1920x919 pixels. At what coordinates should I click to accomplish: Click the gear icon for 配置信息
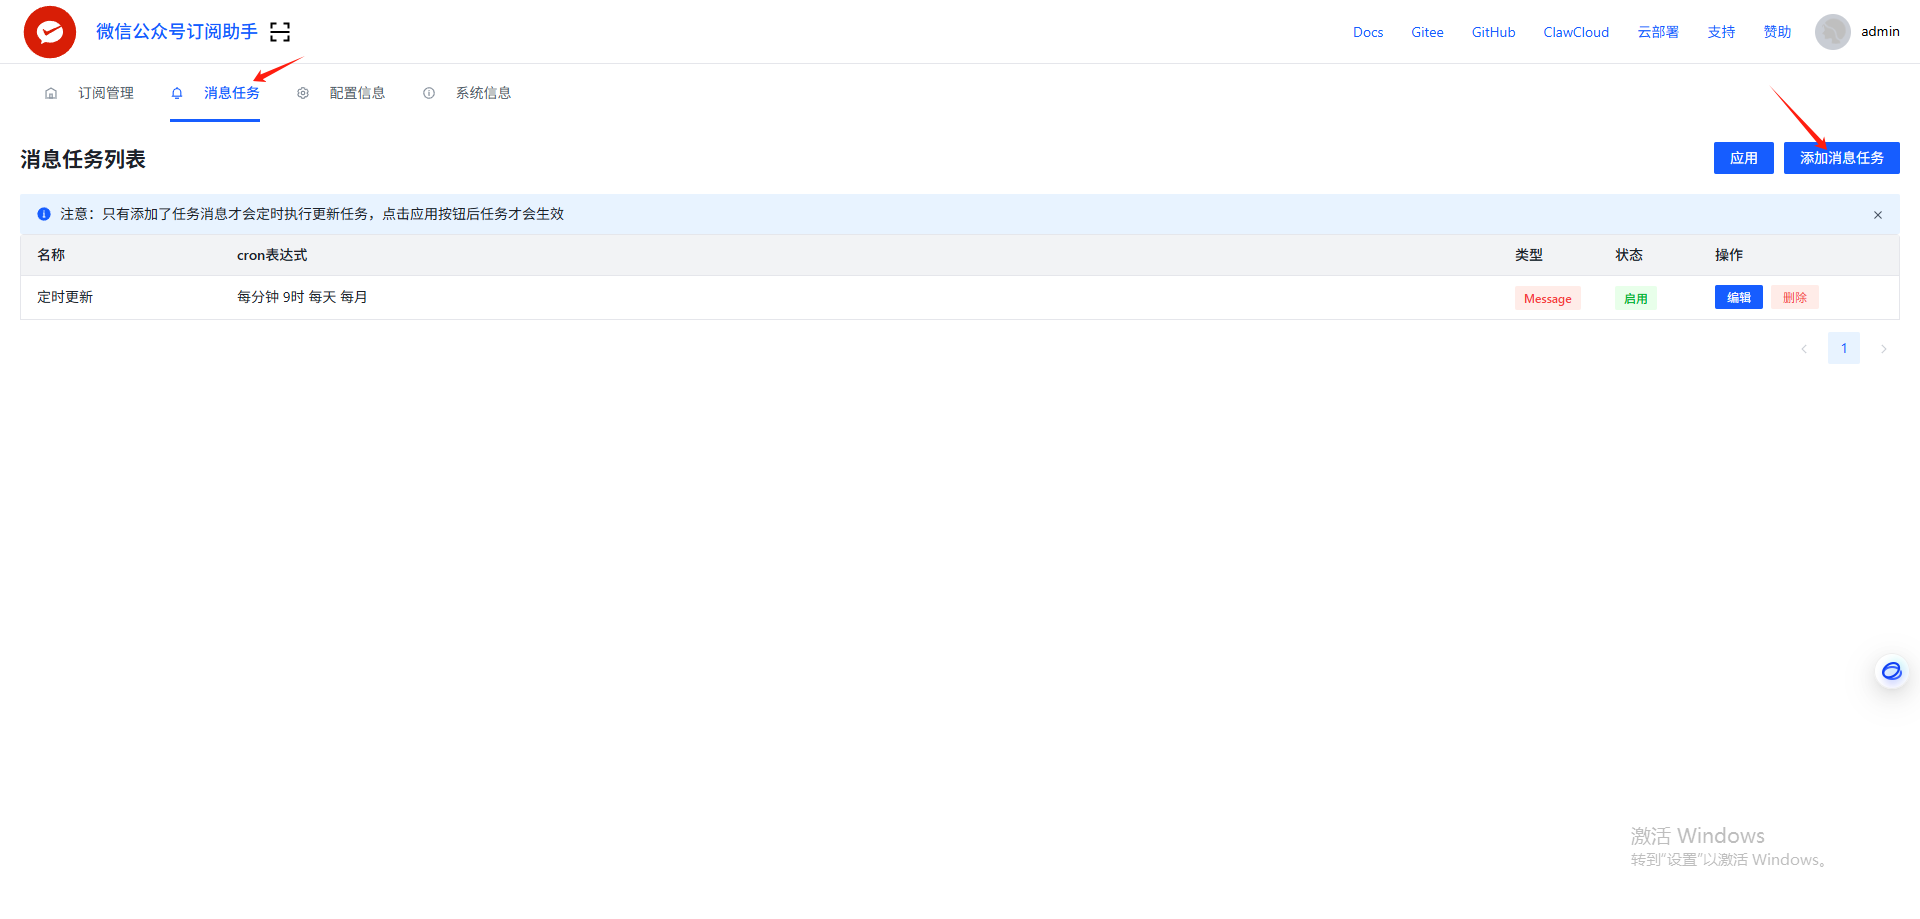click(303, 93)
